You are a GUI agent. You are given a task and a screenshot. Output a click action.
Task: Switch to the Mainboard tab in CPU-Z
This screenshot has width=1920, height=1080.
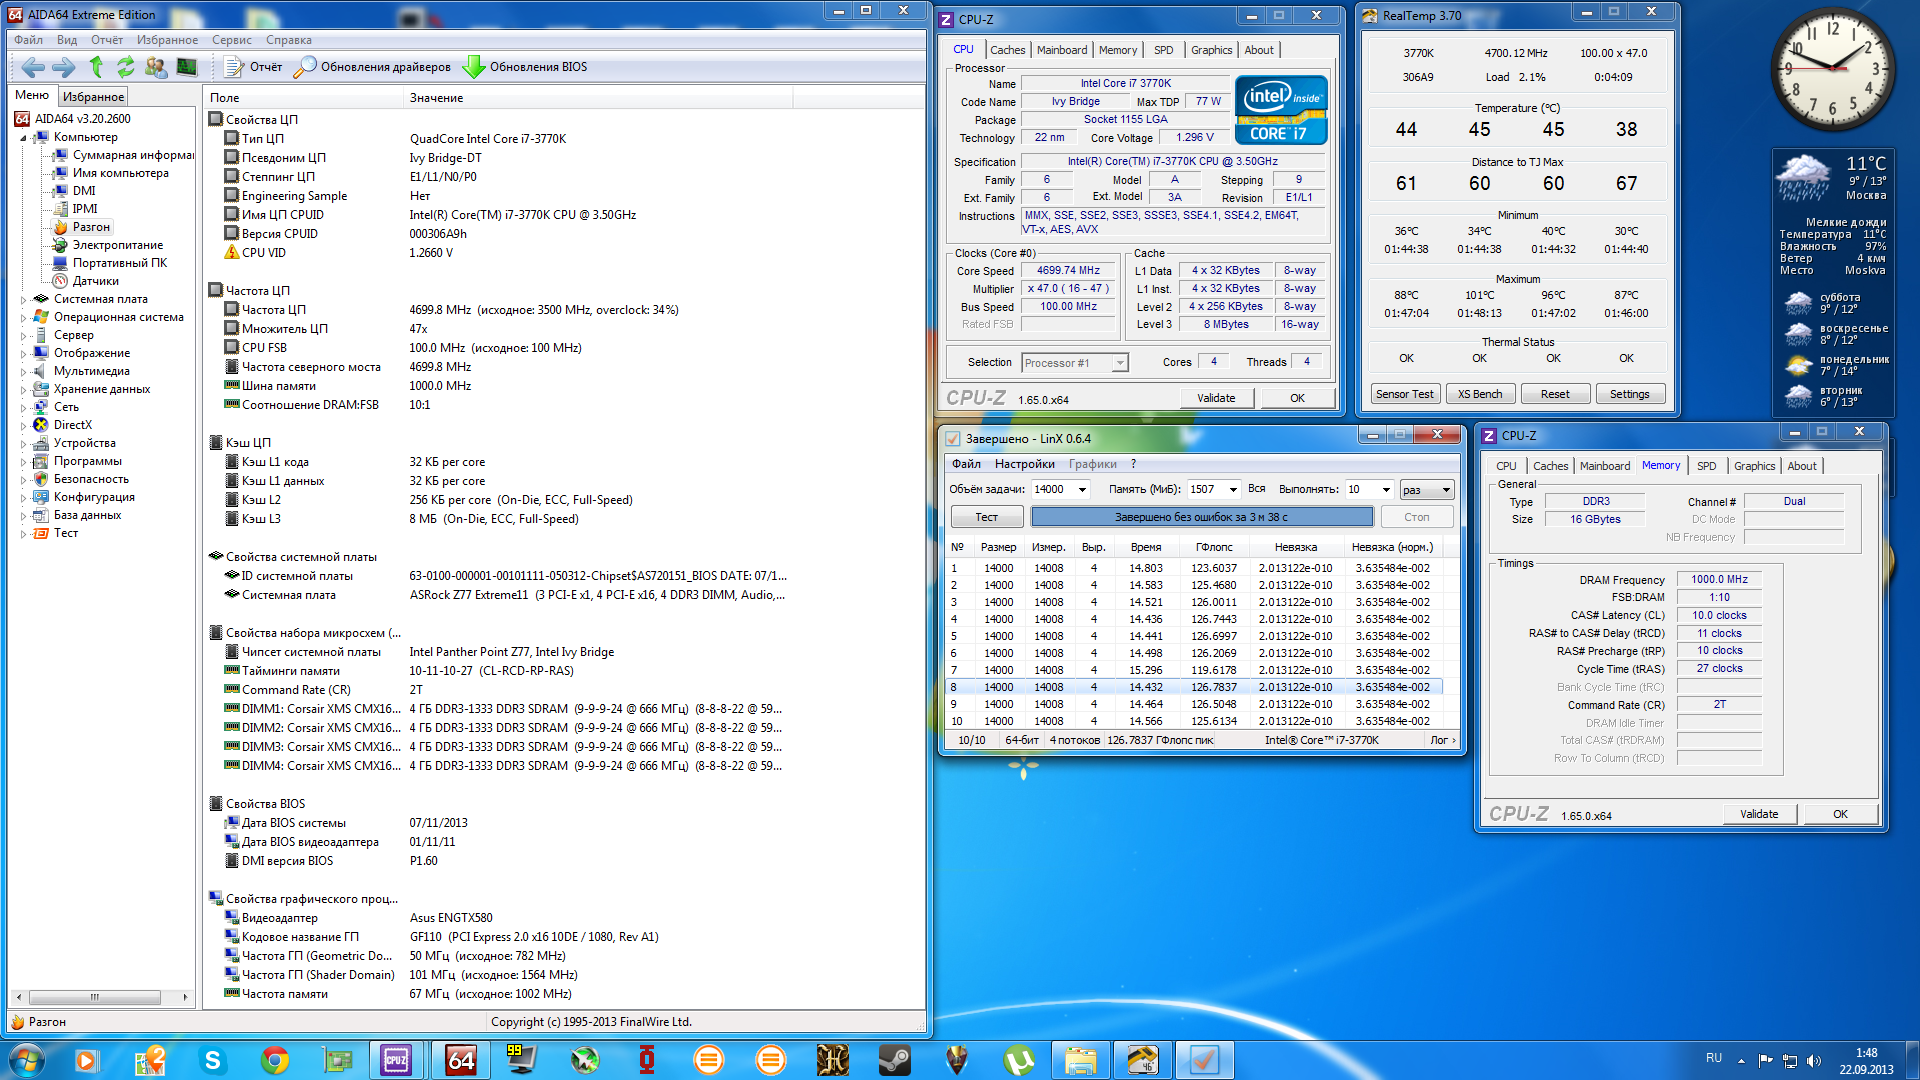[1061, 50]
